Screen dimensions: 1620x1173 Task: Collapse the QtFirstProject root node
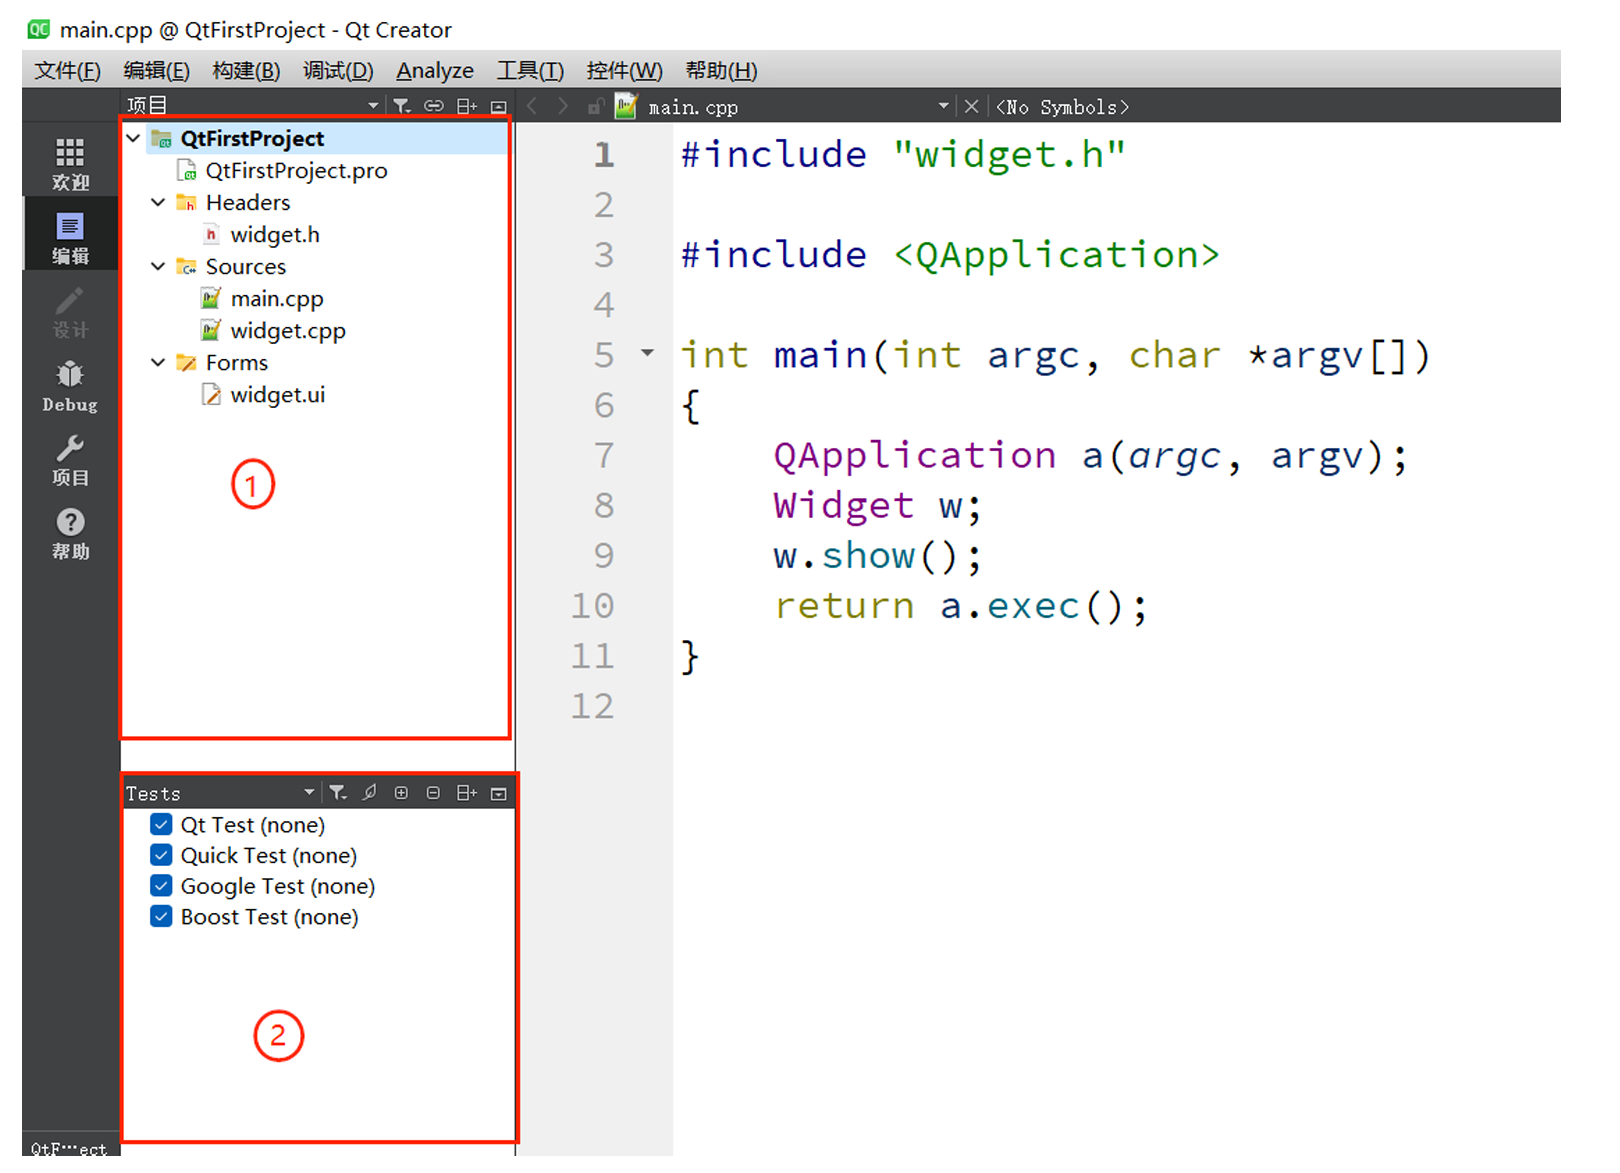[x=134, y=138]
